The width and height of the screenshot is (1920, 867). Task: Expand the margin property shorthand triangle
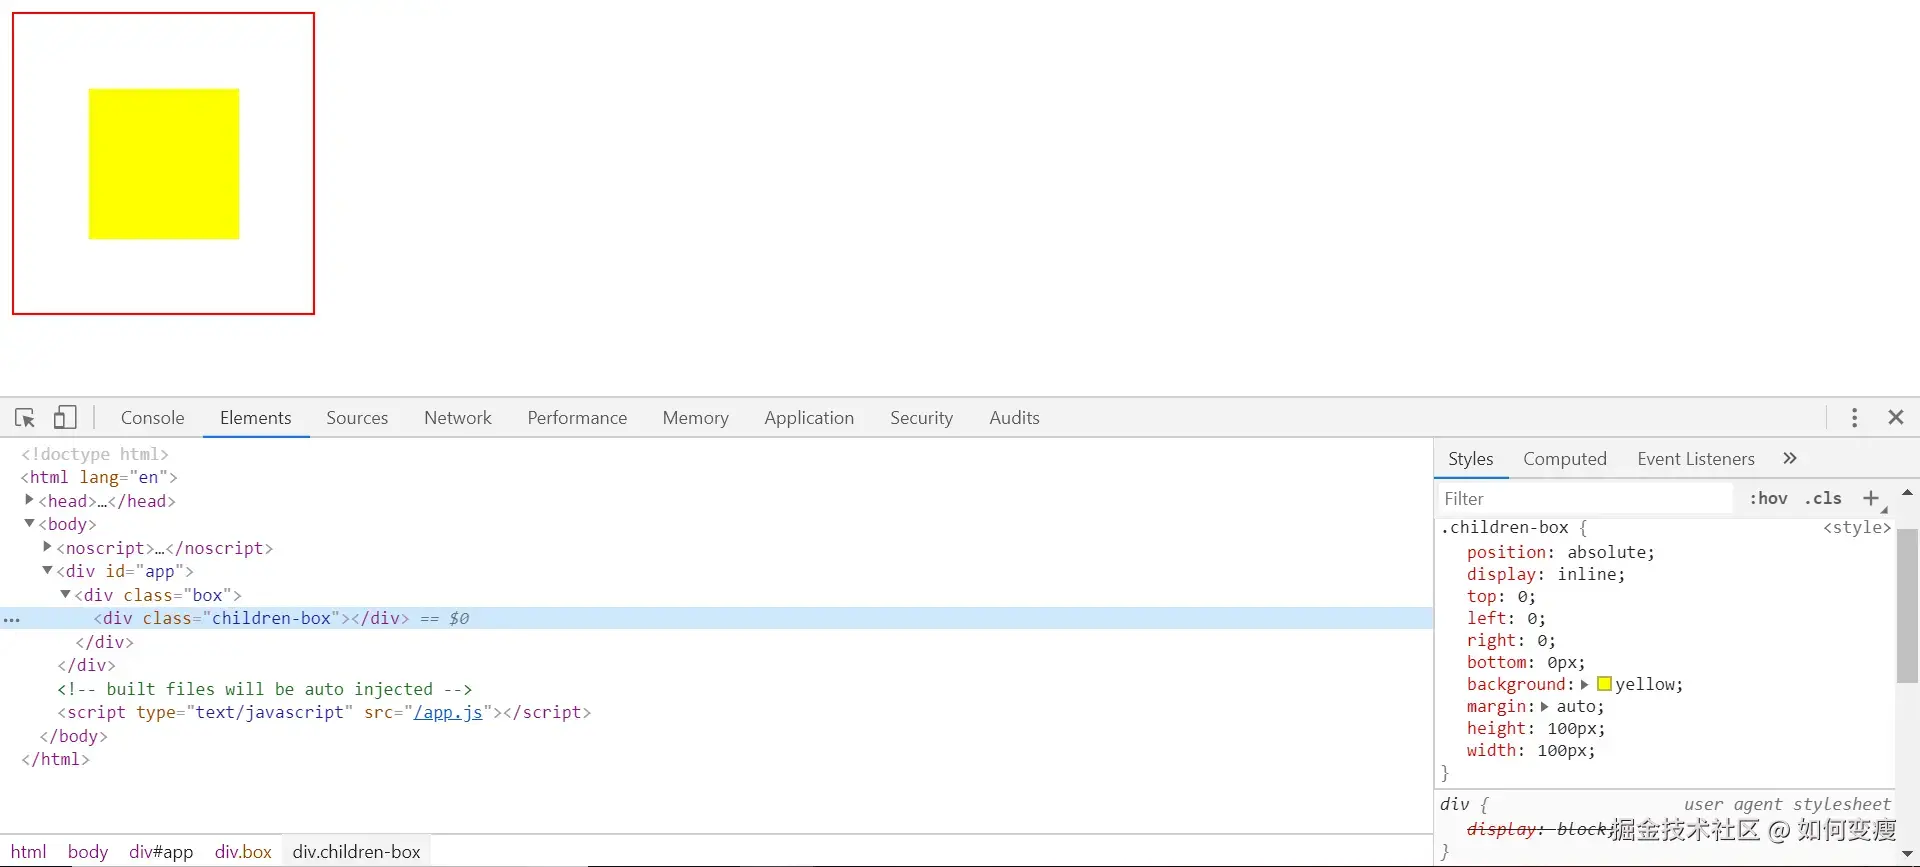click(1545, 707)
